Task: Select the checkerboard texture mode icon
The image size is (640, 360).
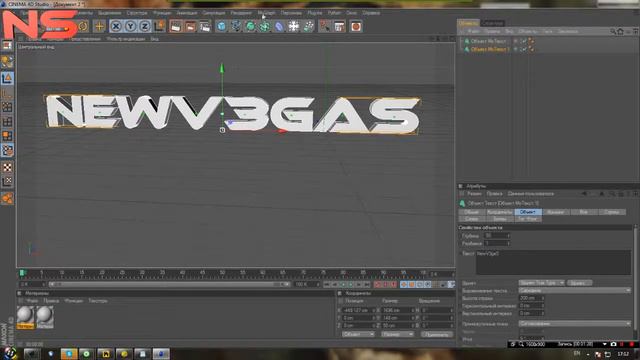Action: (7, 167)
